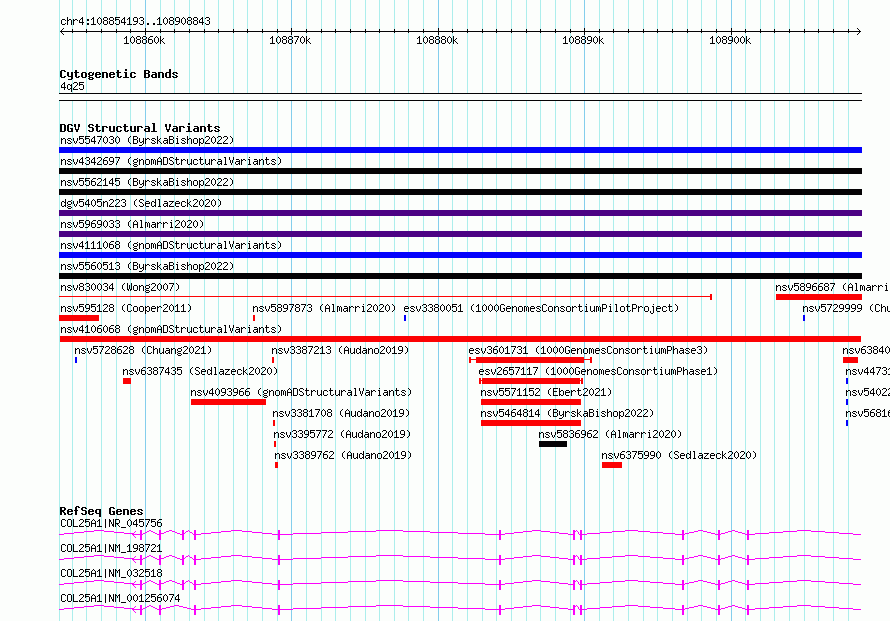Click red bar under nsv5896687
Image resolution: width=890 pixels, height=621 pixels.
click(818, 297)
